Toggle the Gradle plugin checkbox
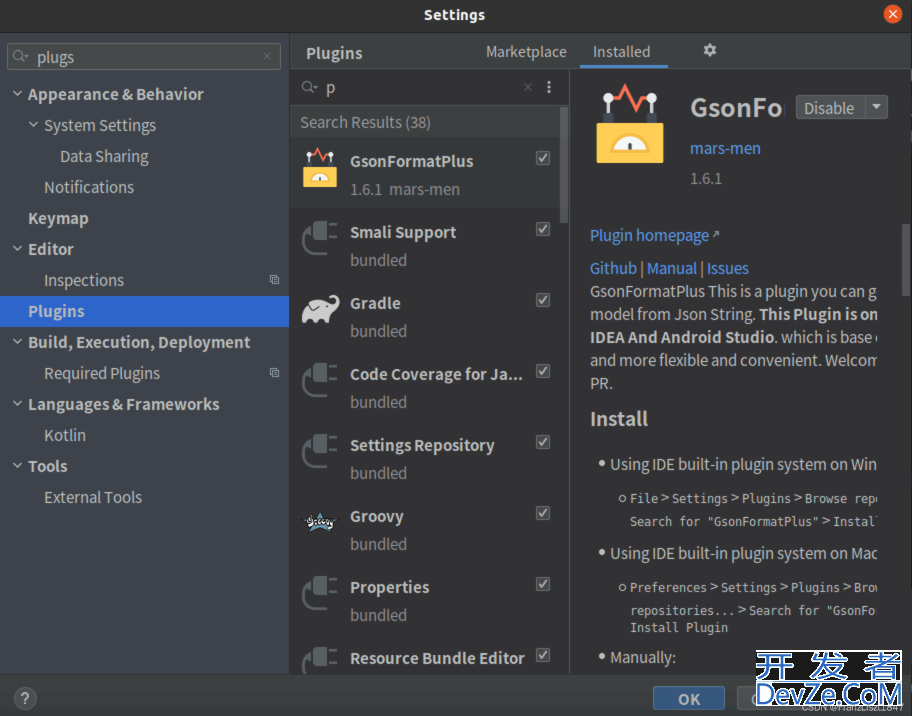This screenshot has height=716, width=912. tap(543, 300)
